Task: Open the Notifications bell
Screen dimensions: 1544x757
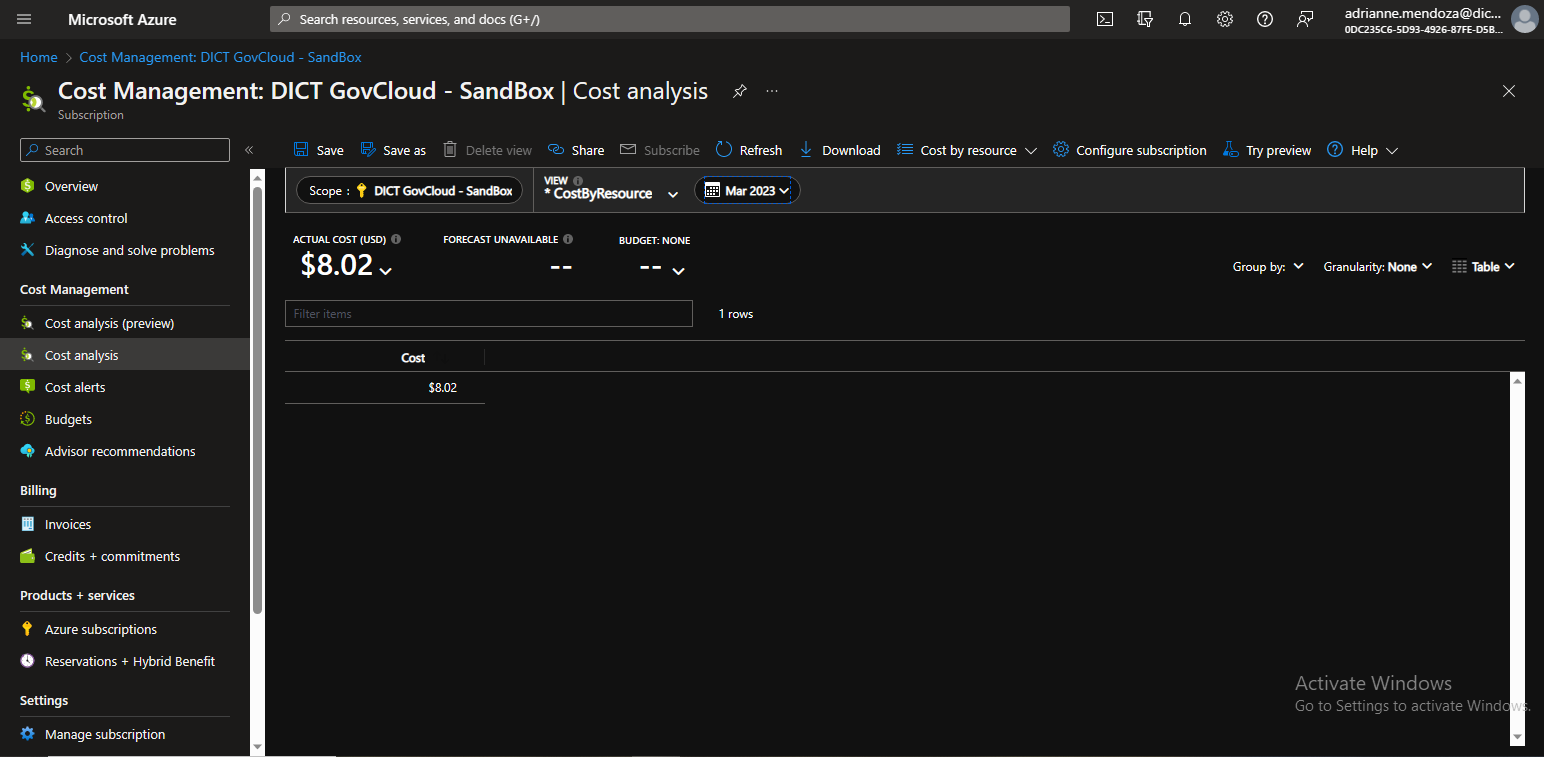Action: pos(1185,19)
